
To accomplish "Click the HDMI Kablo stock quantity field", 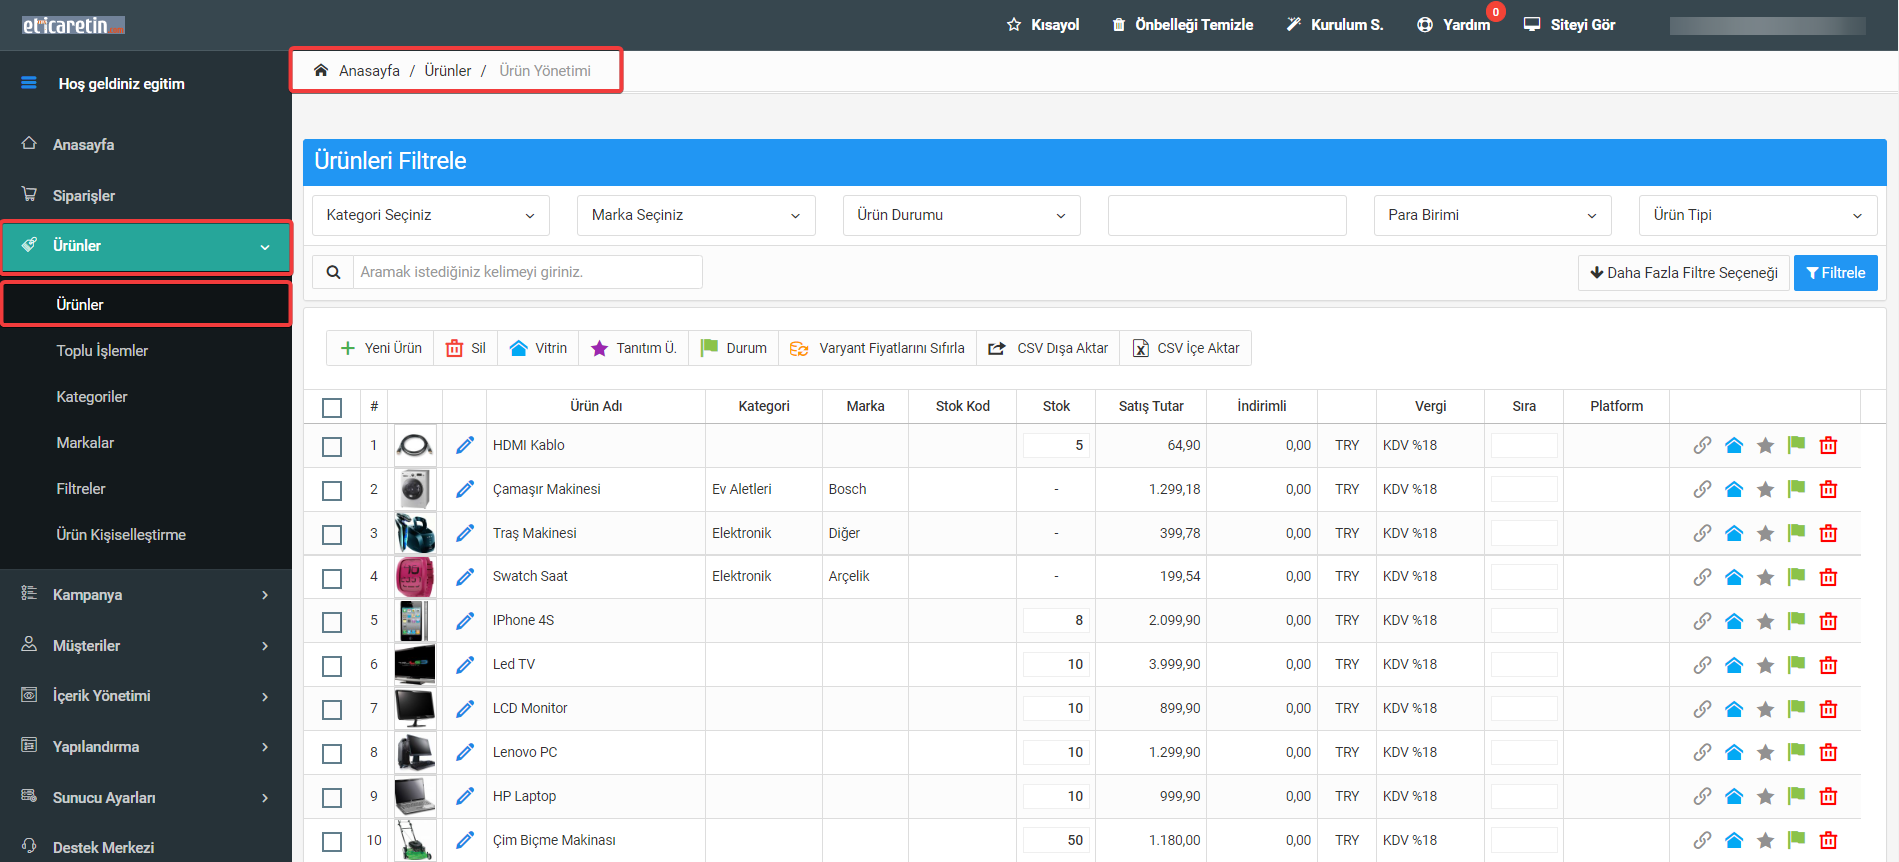I will click(x=1056, y=445).
